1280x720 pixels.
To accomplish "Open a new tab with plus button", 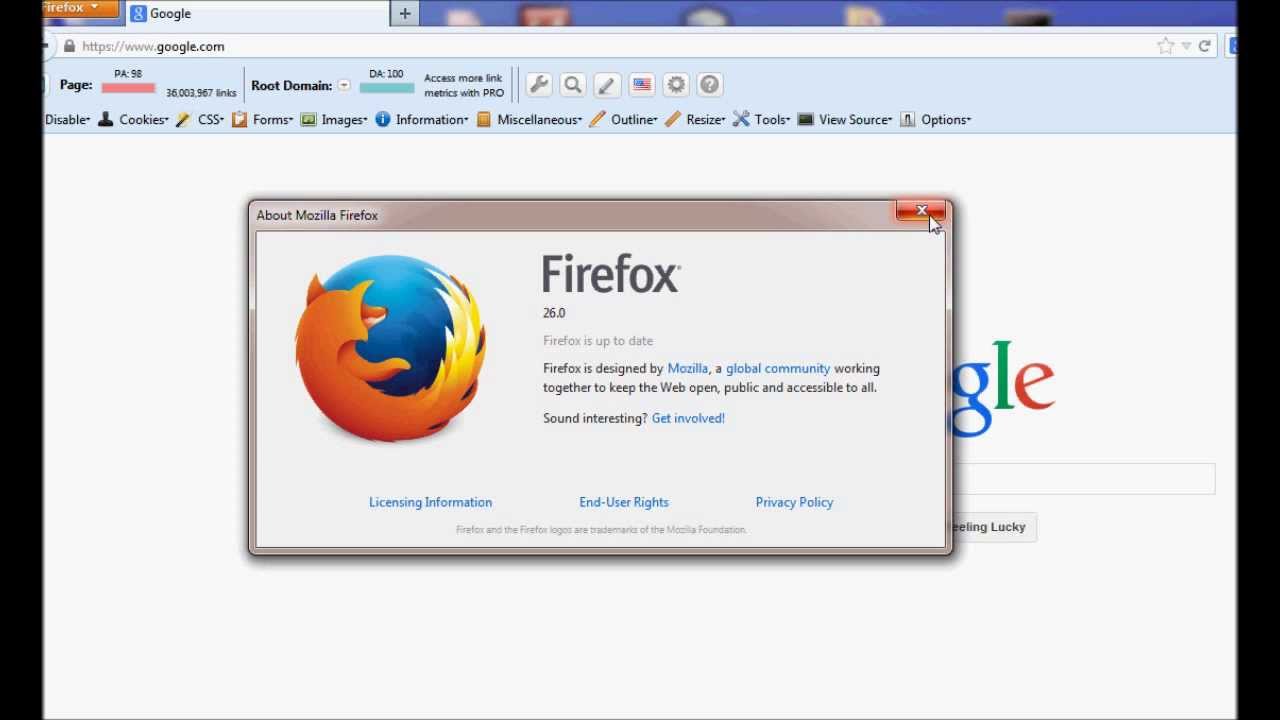I will point(405,13).
